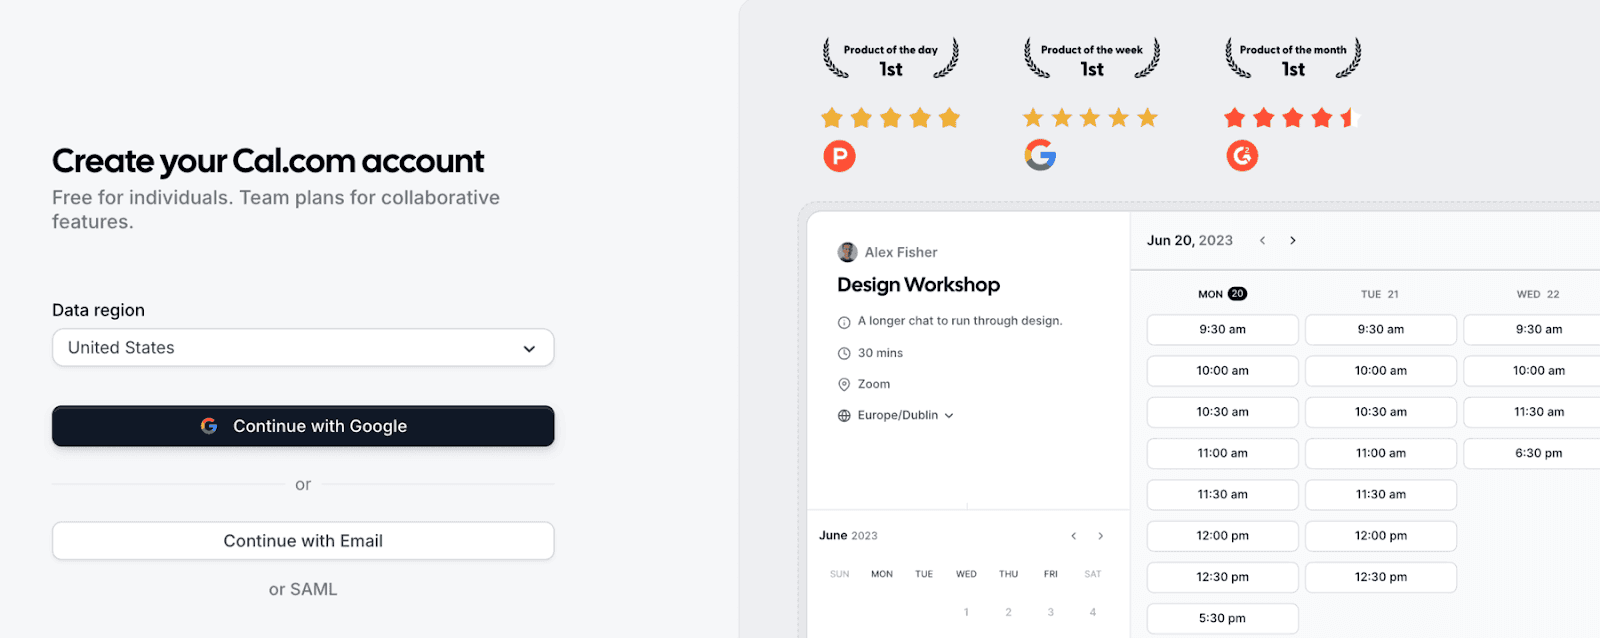Pick Wednesday 6:30 pm time slot
Screen dimensions: 1600x638
click(x=1532, y=453)
